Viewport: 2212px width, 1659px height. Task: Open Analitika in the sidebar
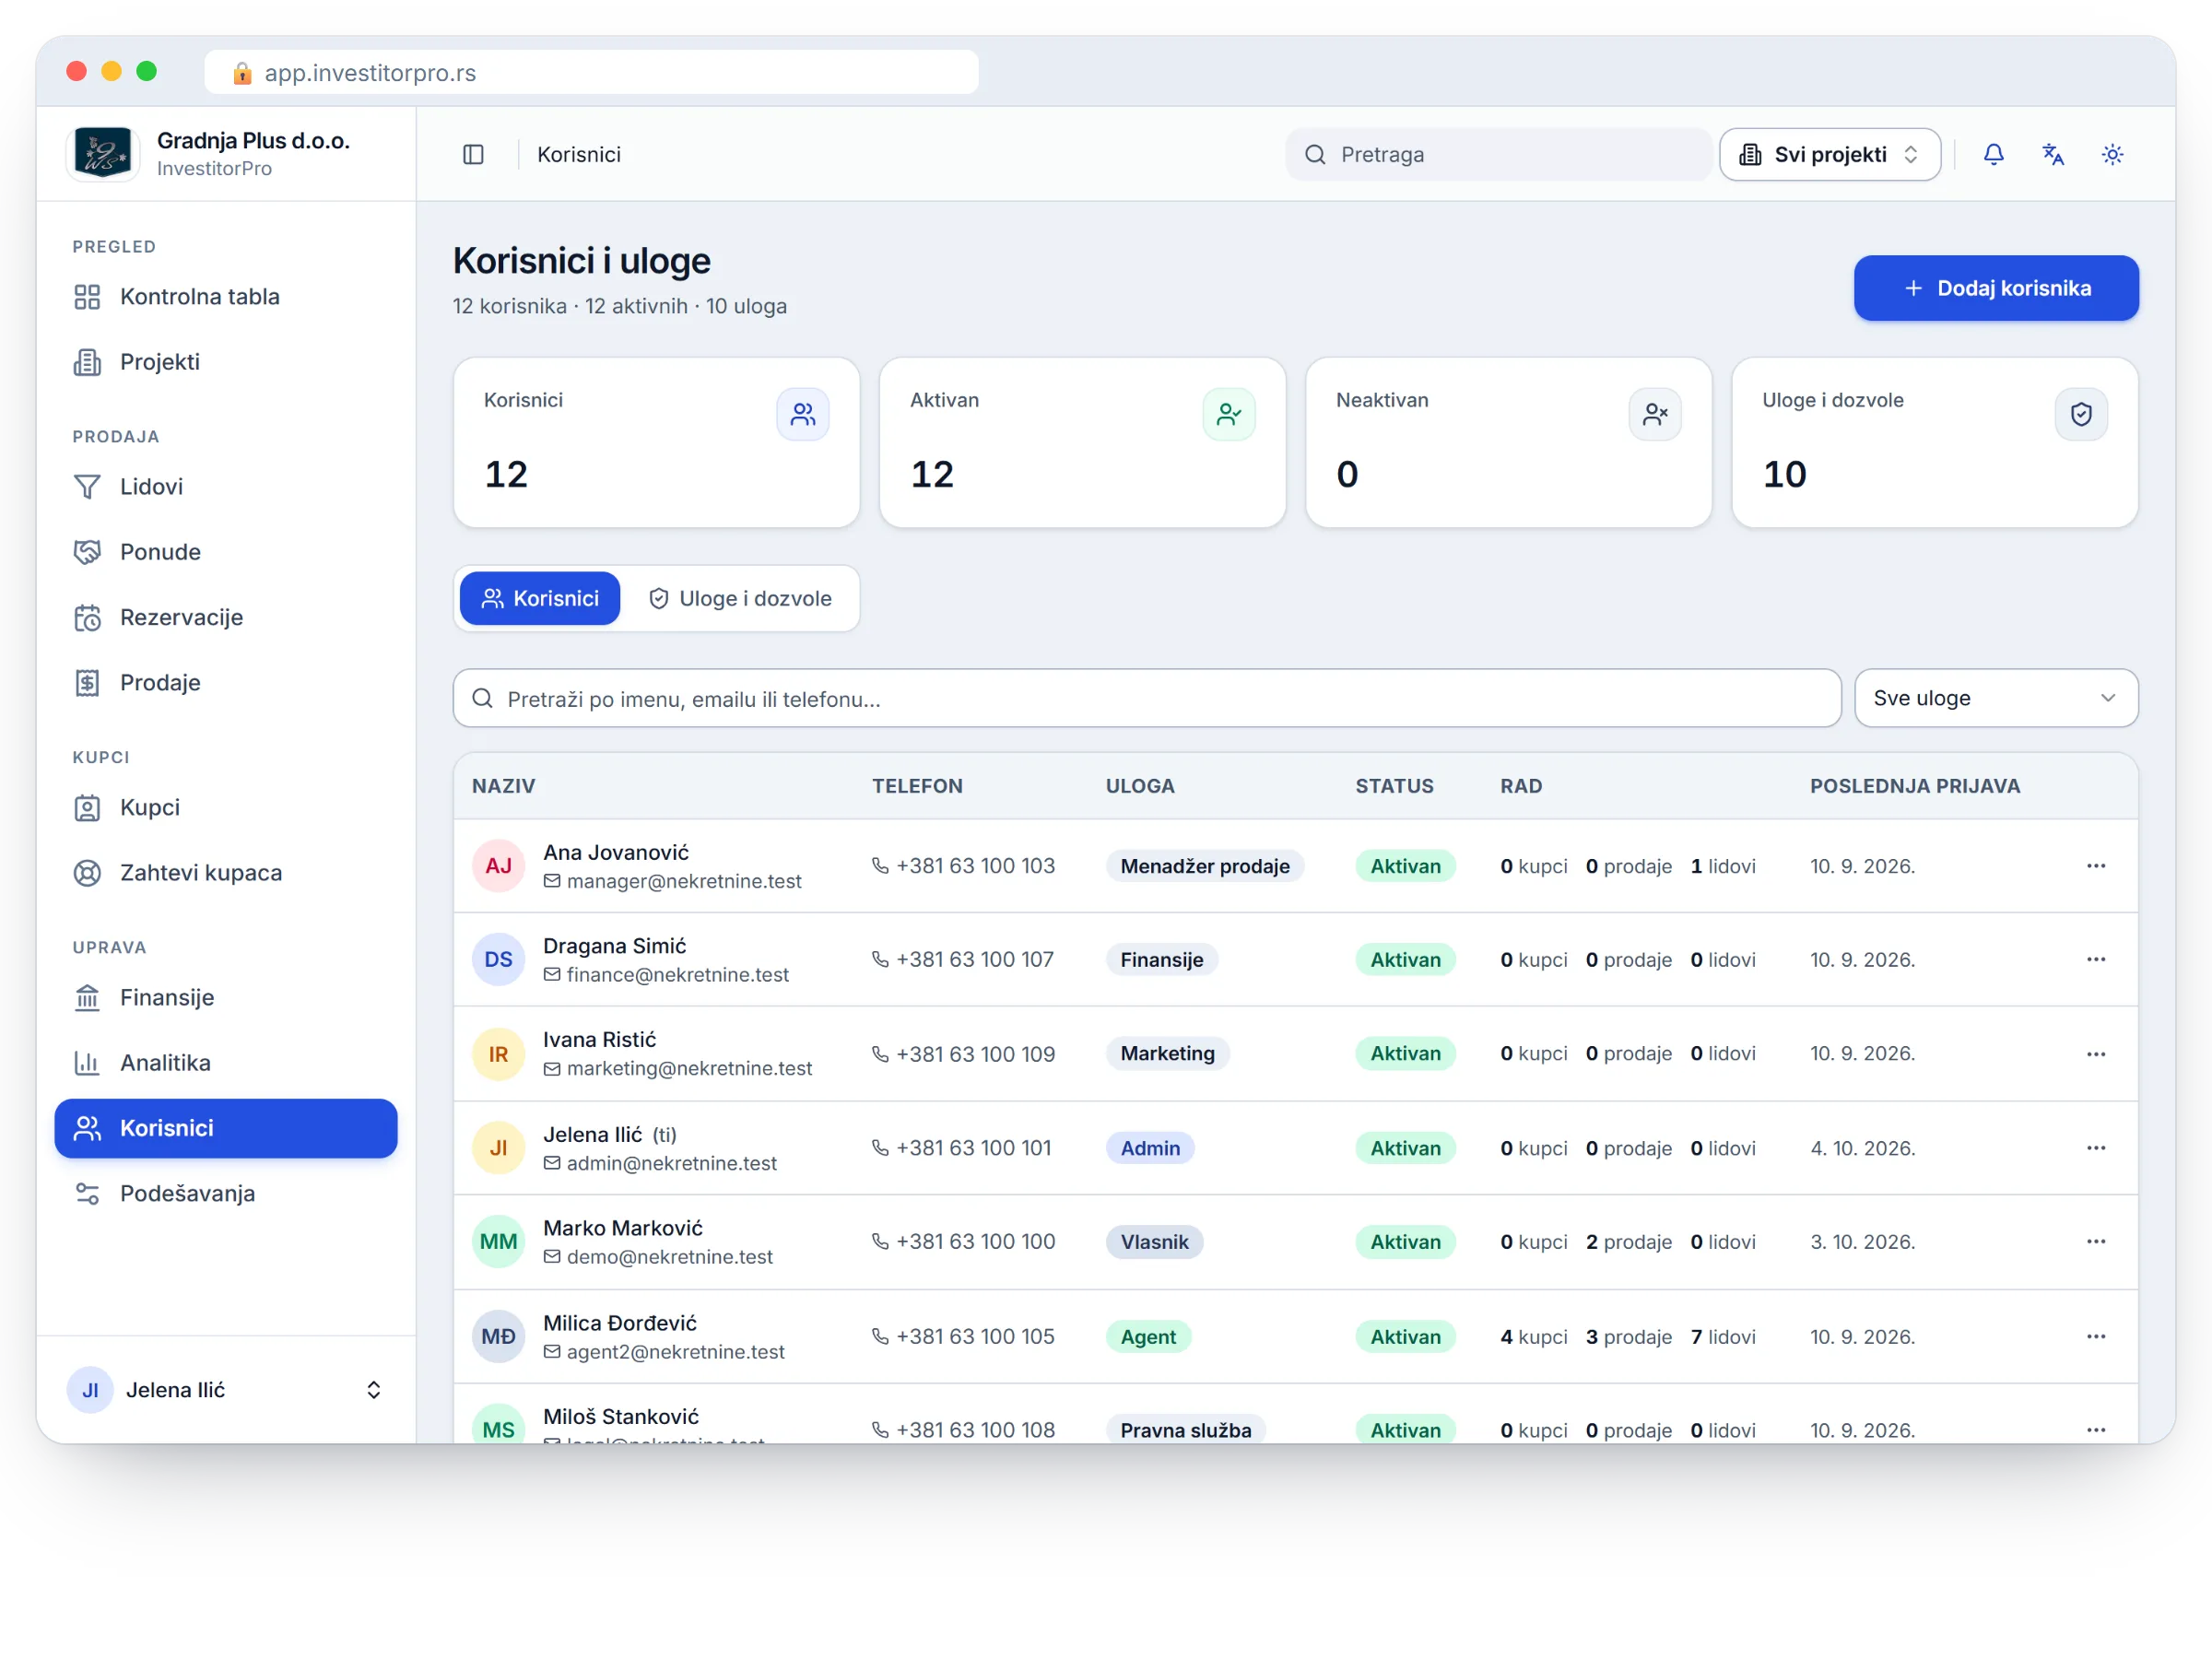[226, 1063]
